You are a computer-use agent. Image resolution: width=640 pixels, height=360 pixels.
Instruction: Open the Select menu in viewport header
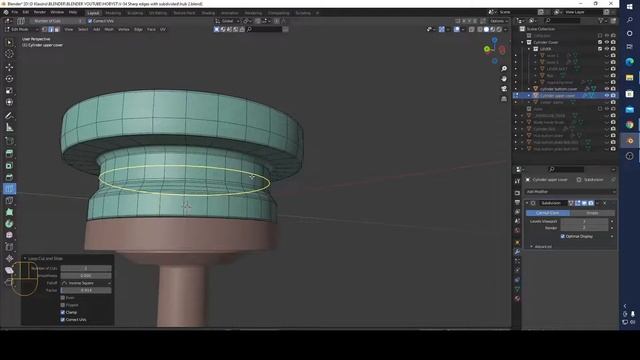tap(83, 29)
